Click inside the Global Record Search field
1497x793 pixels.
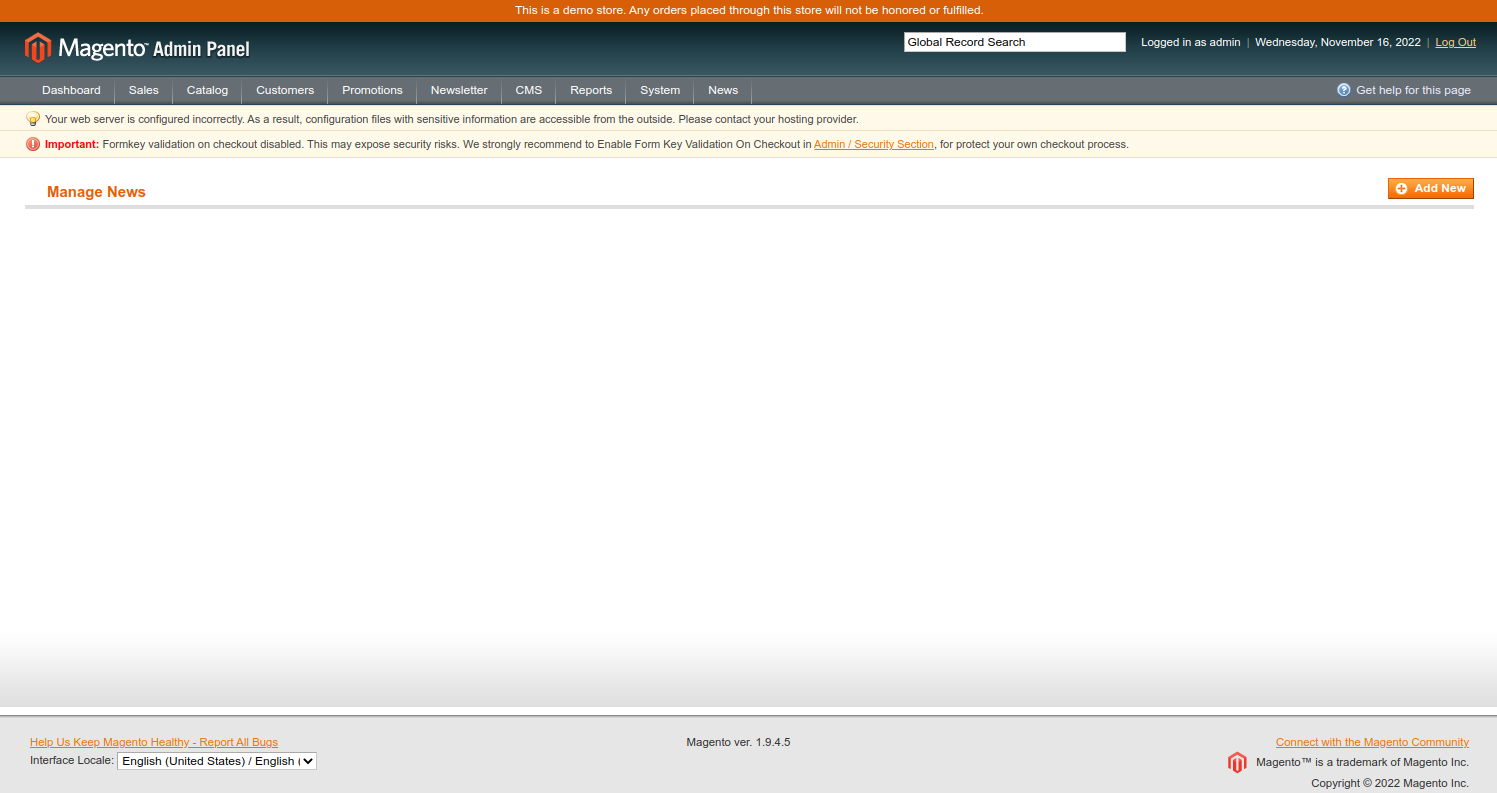point(1014,42)
